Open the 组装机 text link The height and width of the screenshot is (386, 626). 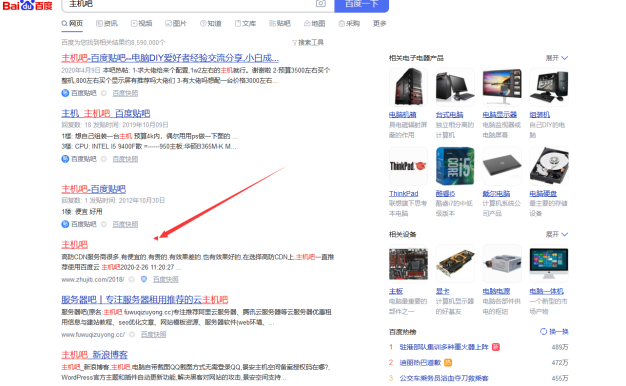[539, 115]
